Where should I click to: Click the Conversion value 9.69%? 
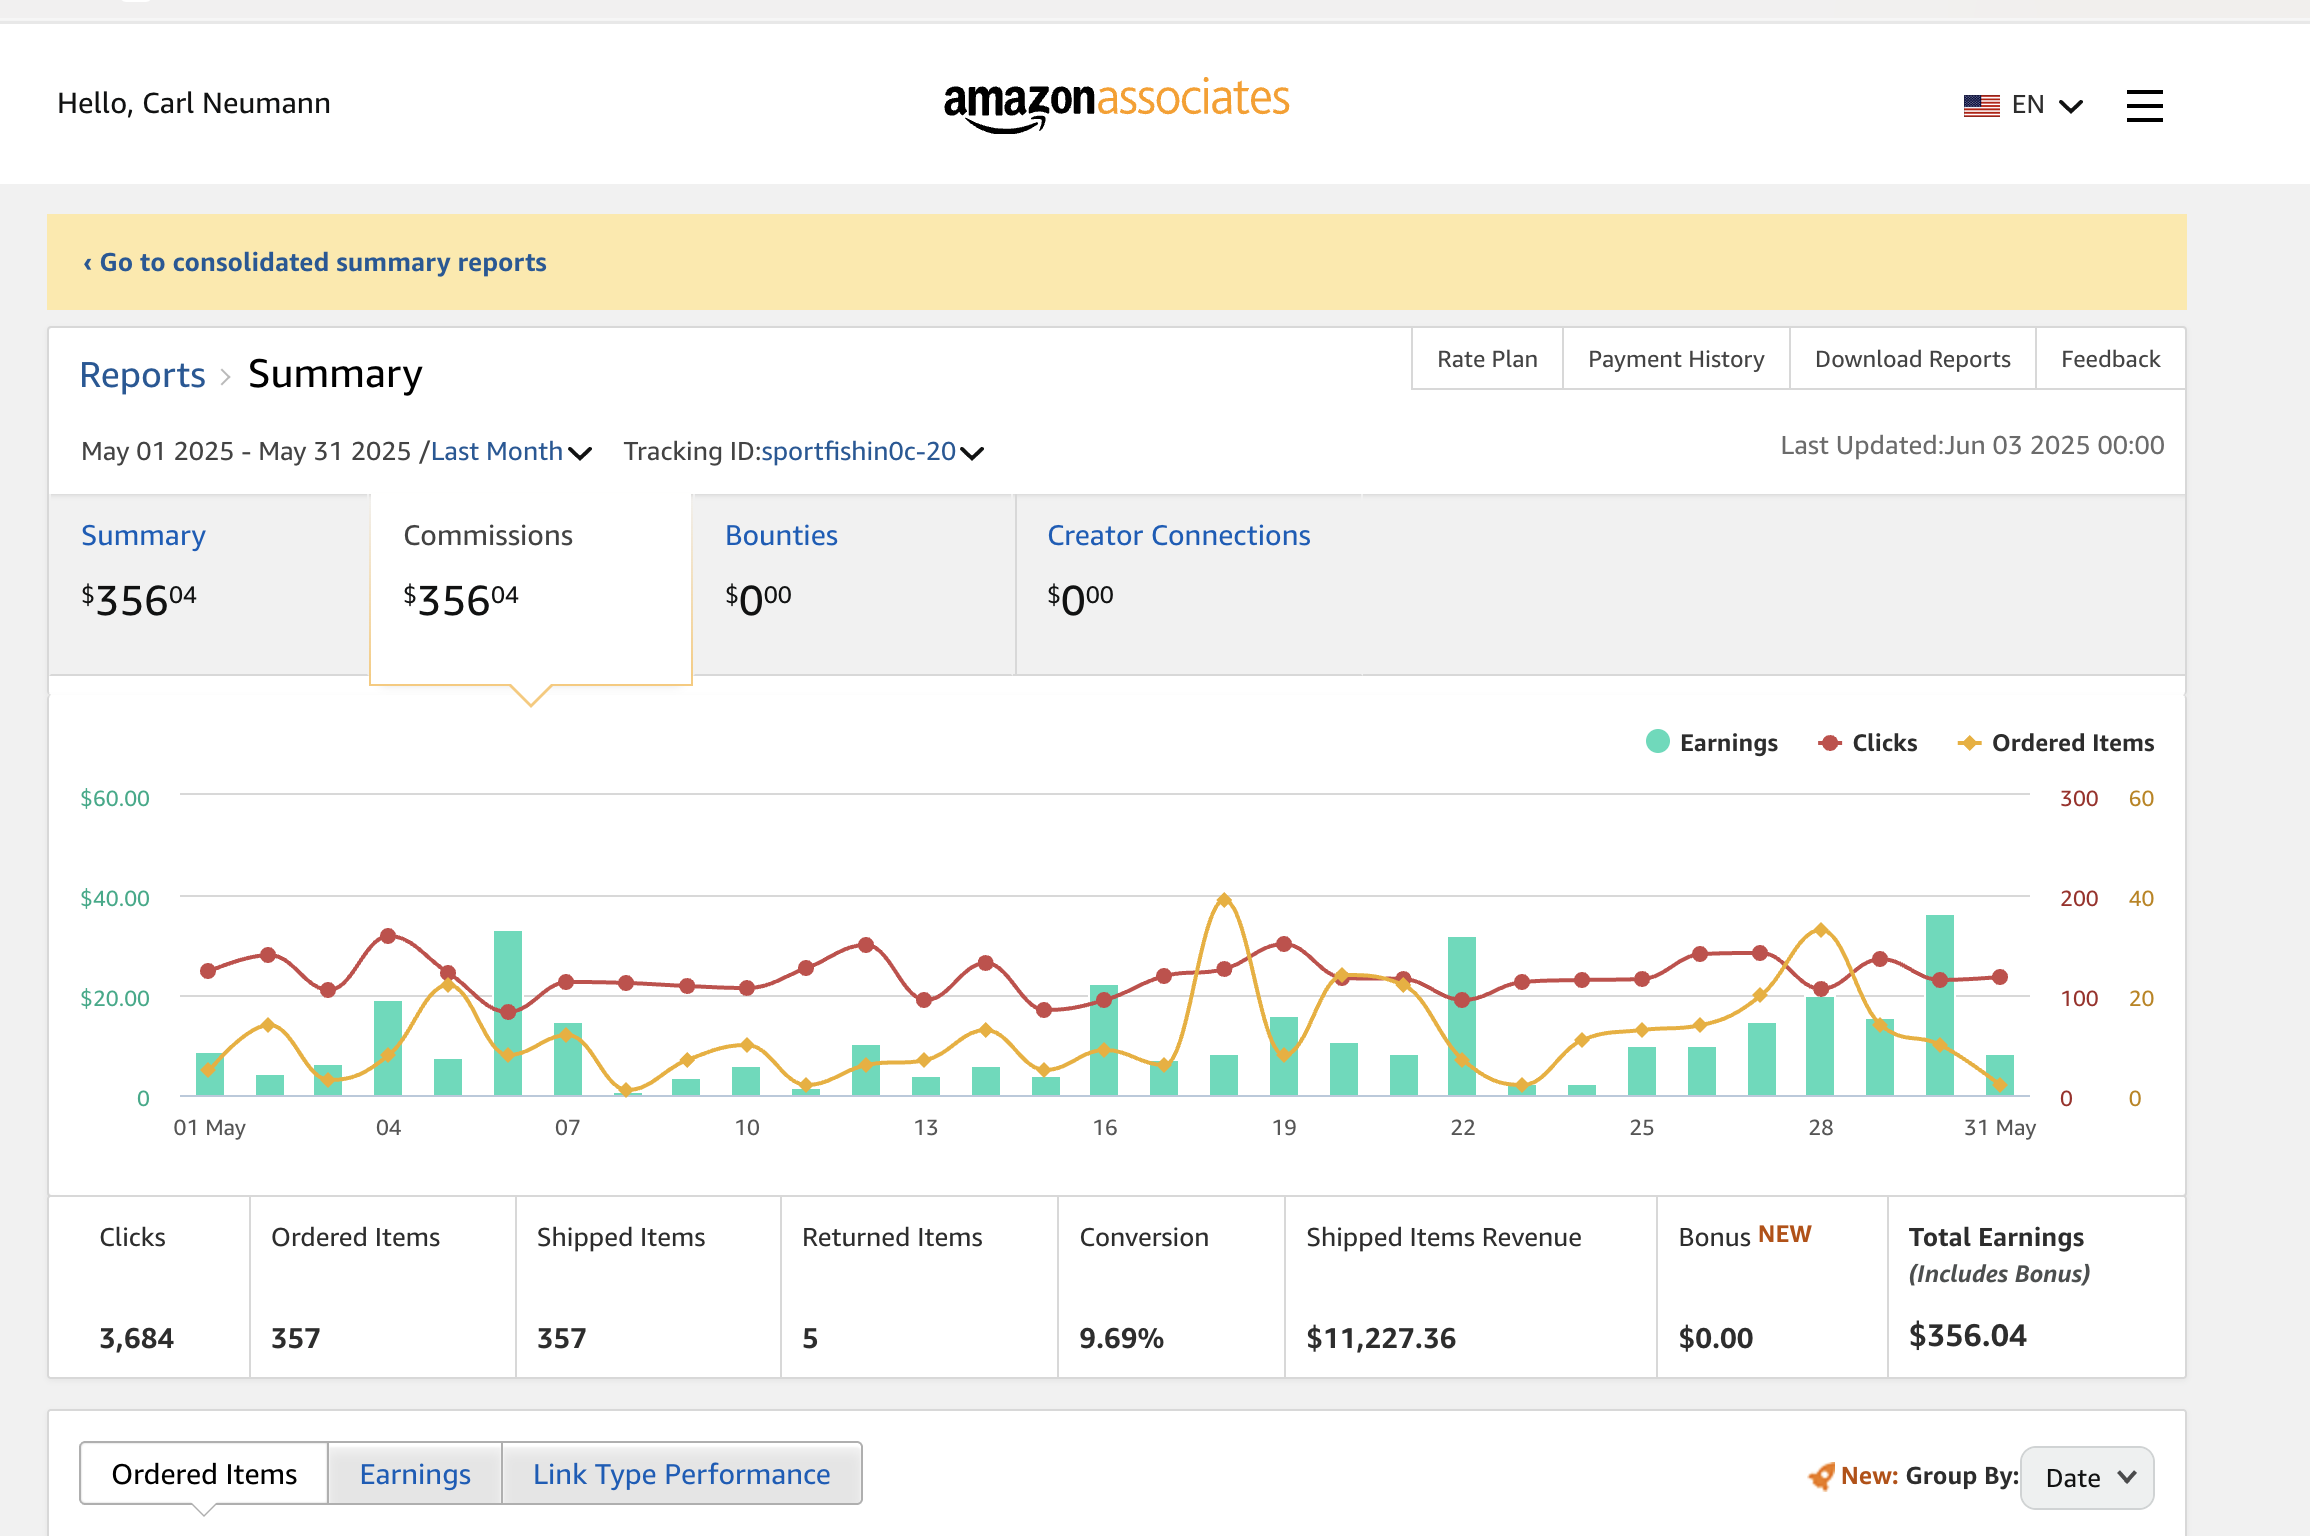[x=1121, y=1338]
